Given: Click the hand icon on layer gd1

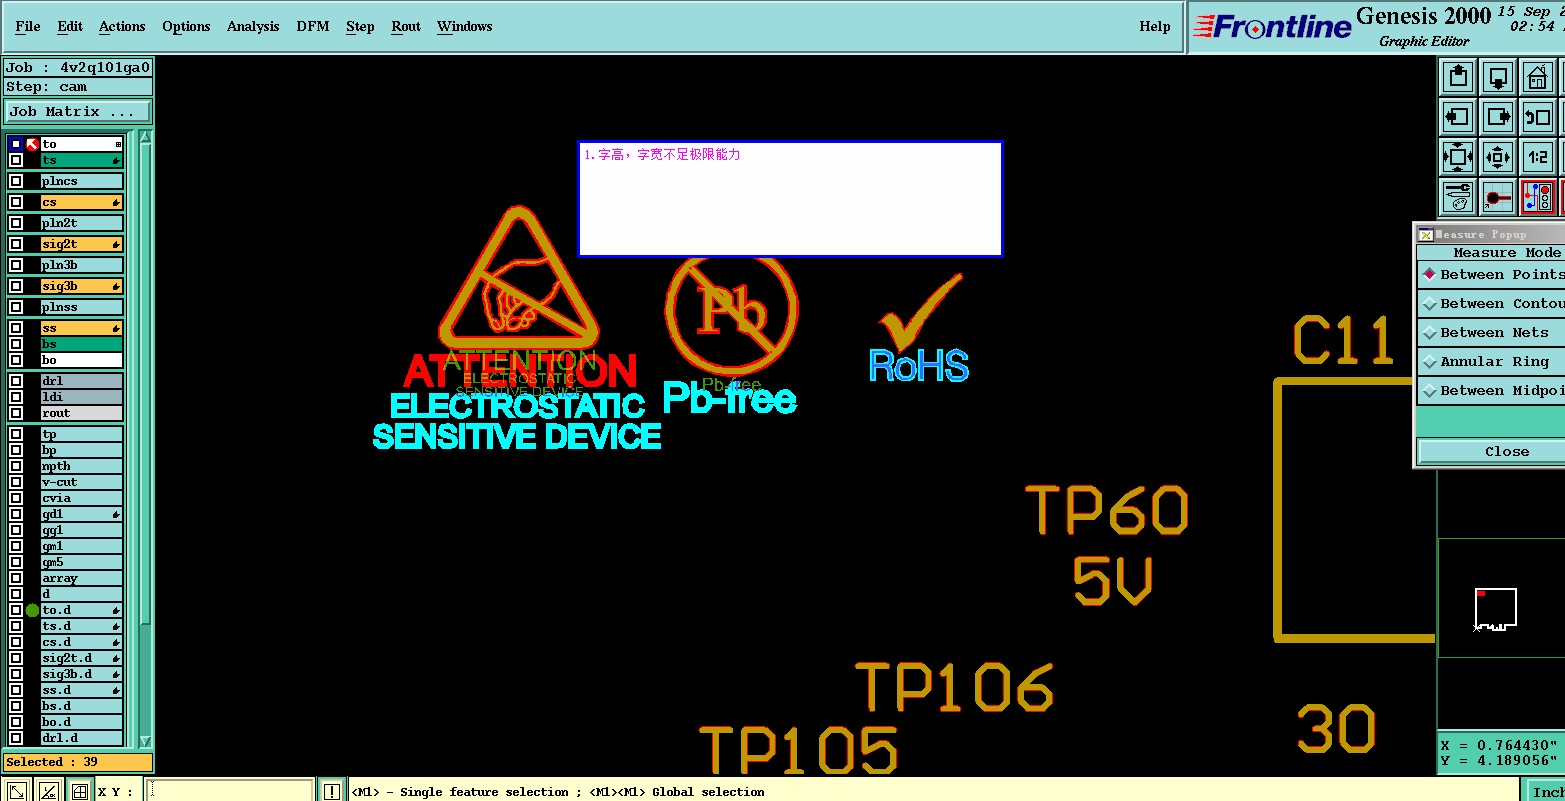Looking at the screenshot, I should tap(116, 514).
